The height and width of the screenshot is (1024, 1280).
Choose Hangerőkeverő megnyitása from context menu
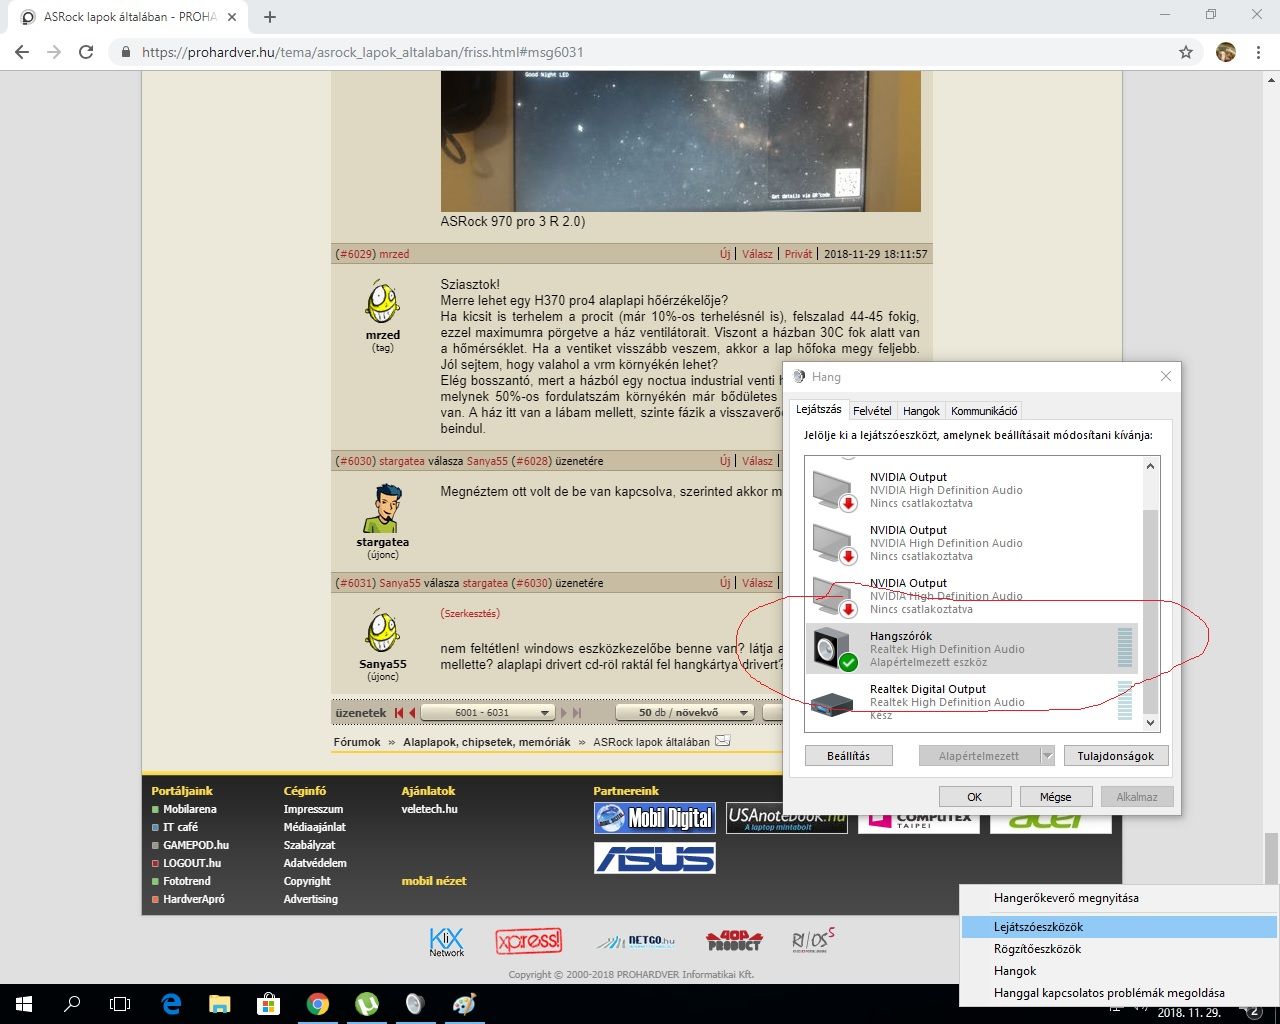1066,898
